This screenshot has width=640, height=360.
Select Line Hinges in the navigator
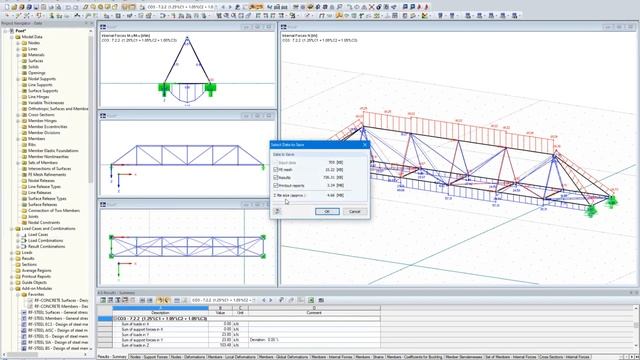(x=38, y=97)
